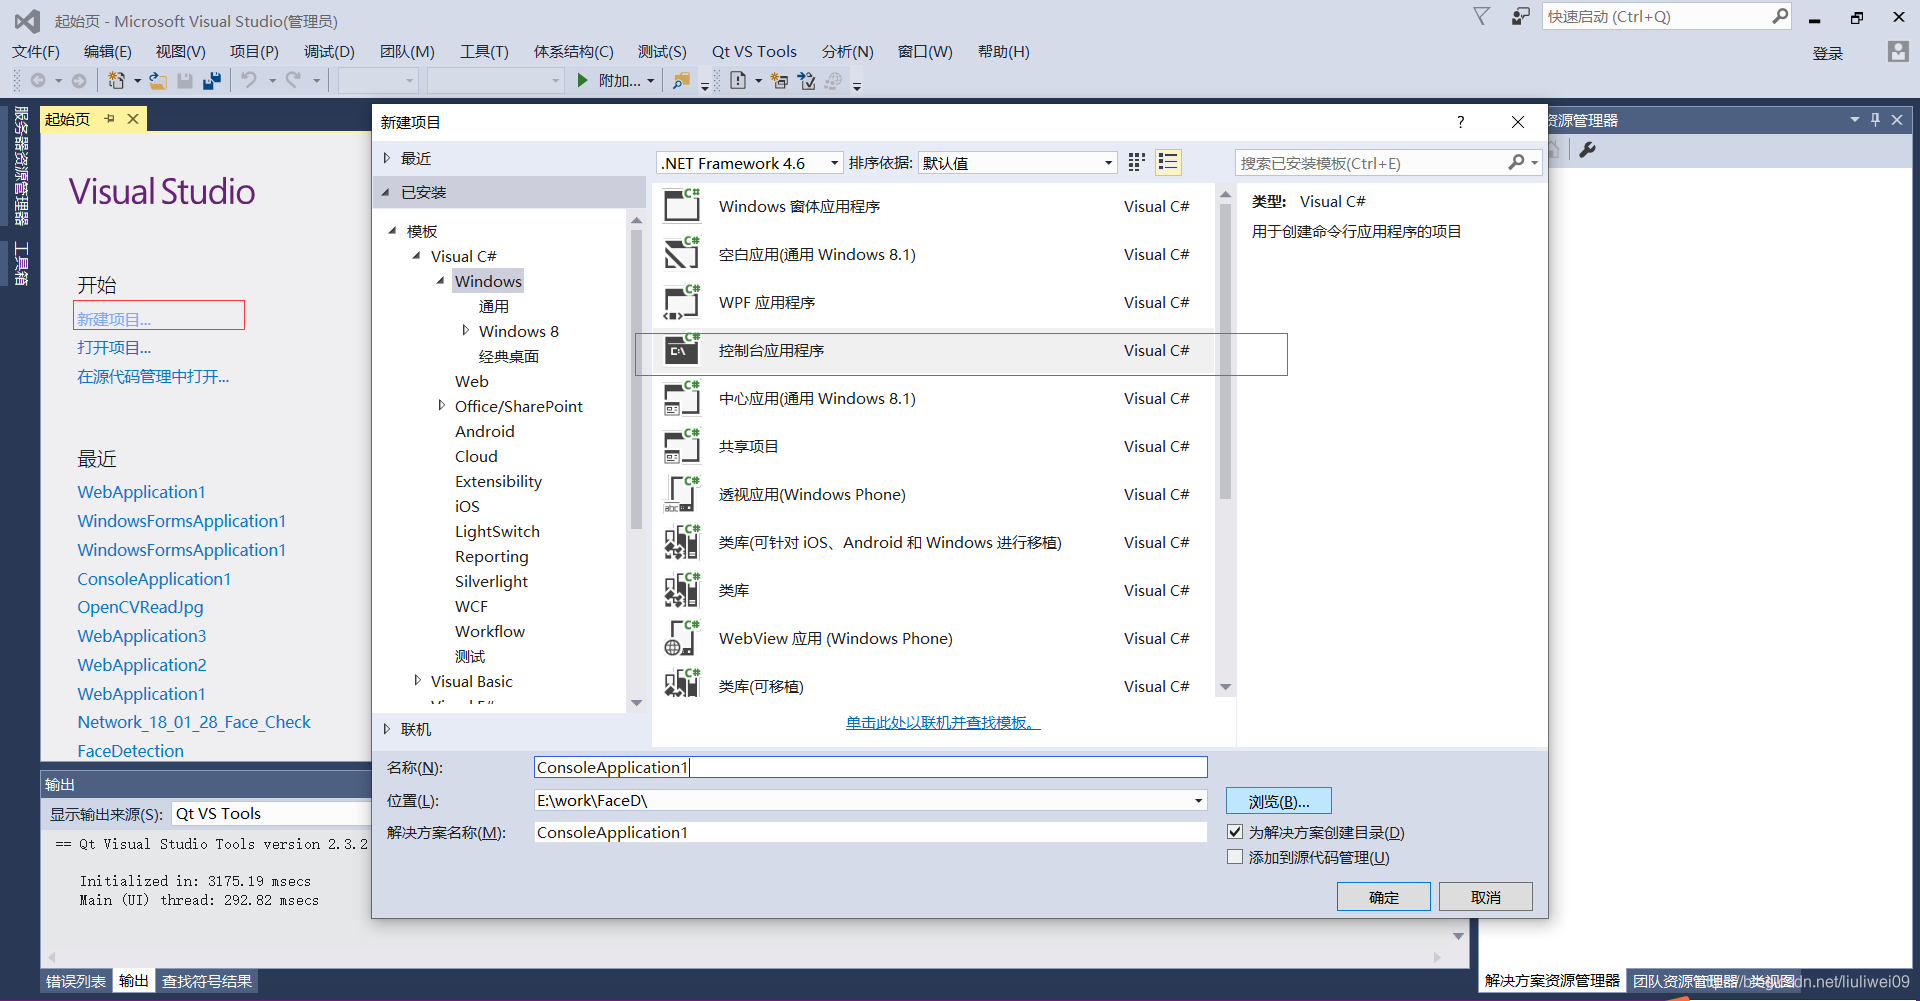Switch to 查找符号结果 tab
Screen dimensions: 1920x1001
click(207, 981)
